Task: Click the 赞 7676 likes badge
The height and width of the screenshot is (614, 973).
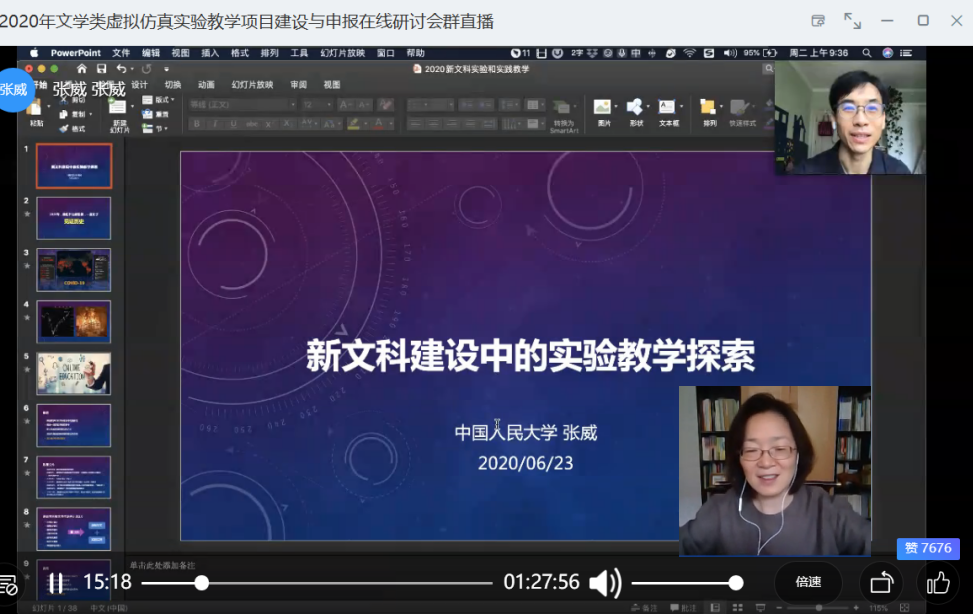Action: click(928, 548)
